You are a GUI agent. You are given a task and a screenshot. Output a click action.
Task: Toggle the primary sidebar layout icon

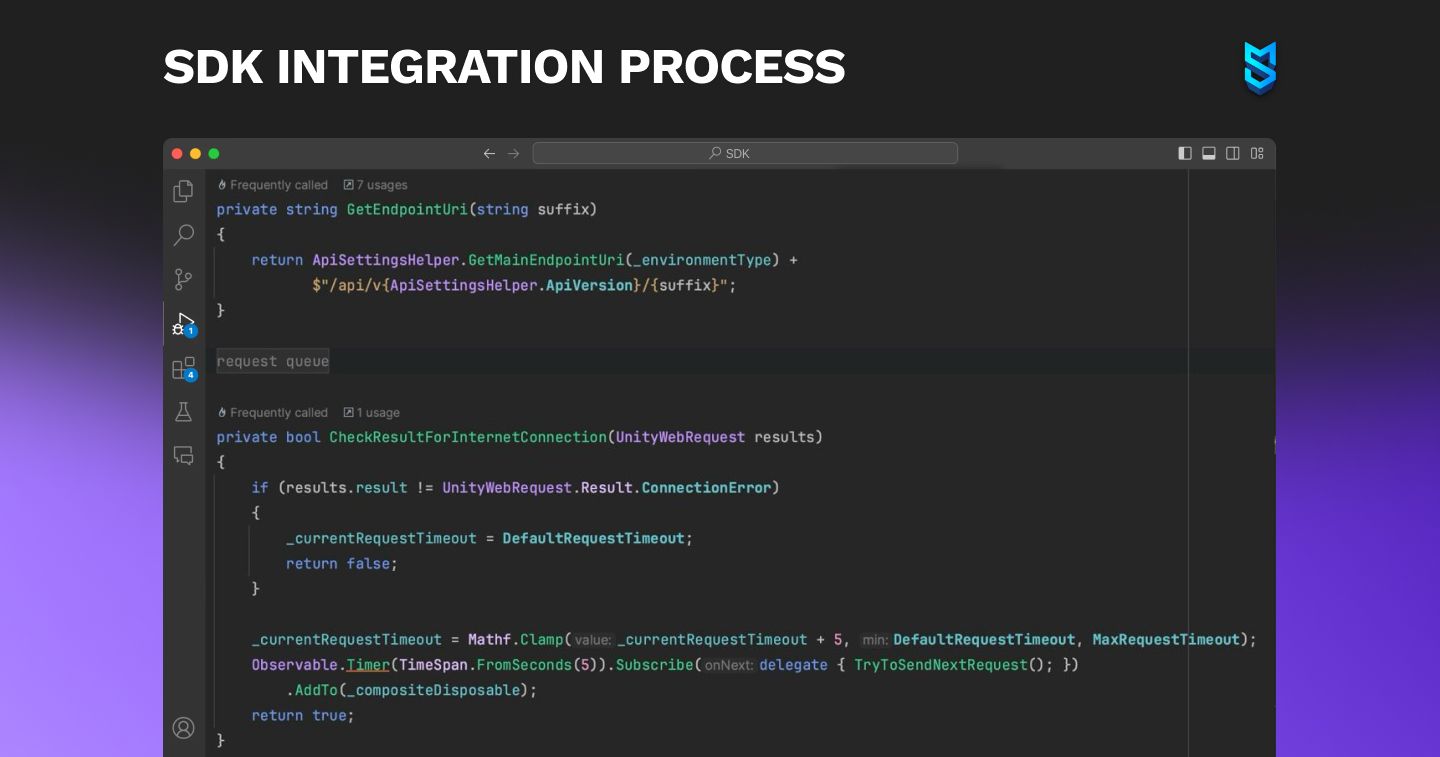pyautogui.click(x=1185, y=153)
